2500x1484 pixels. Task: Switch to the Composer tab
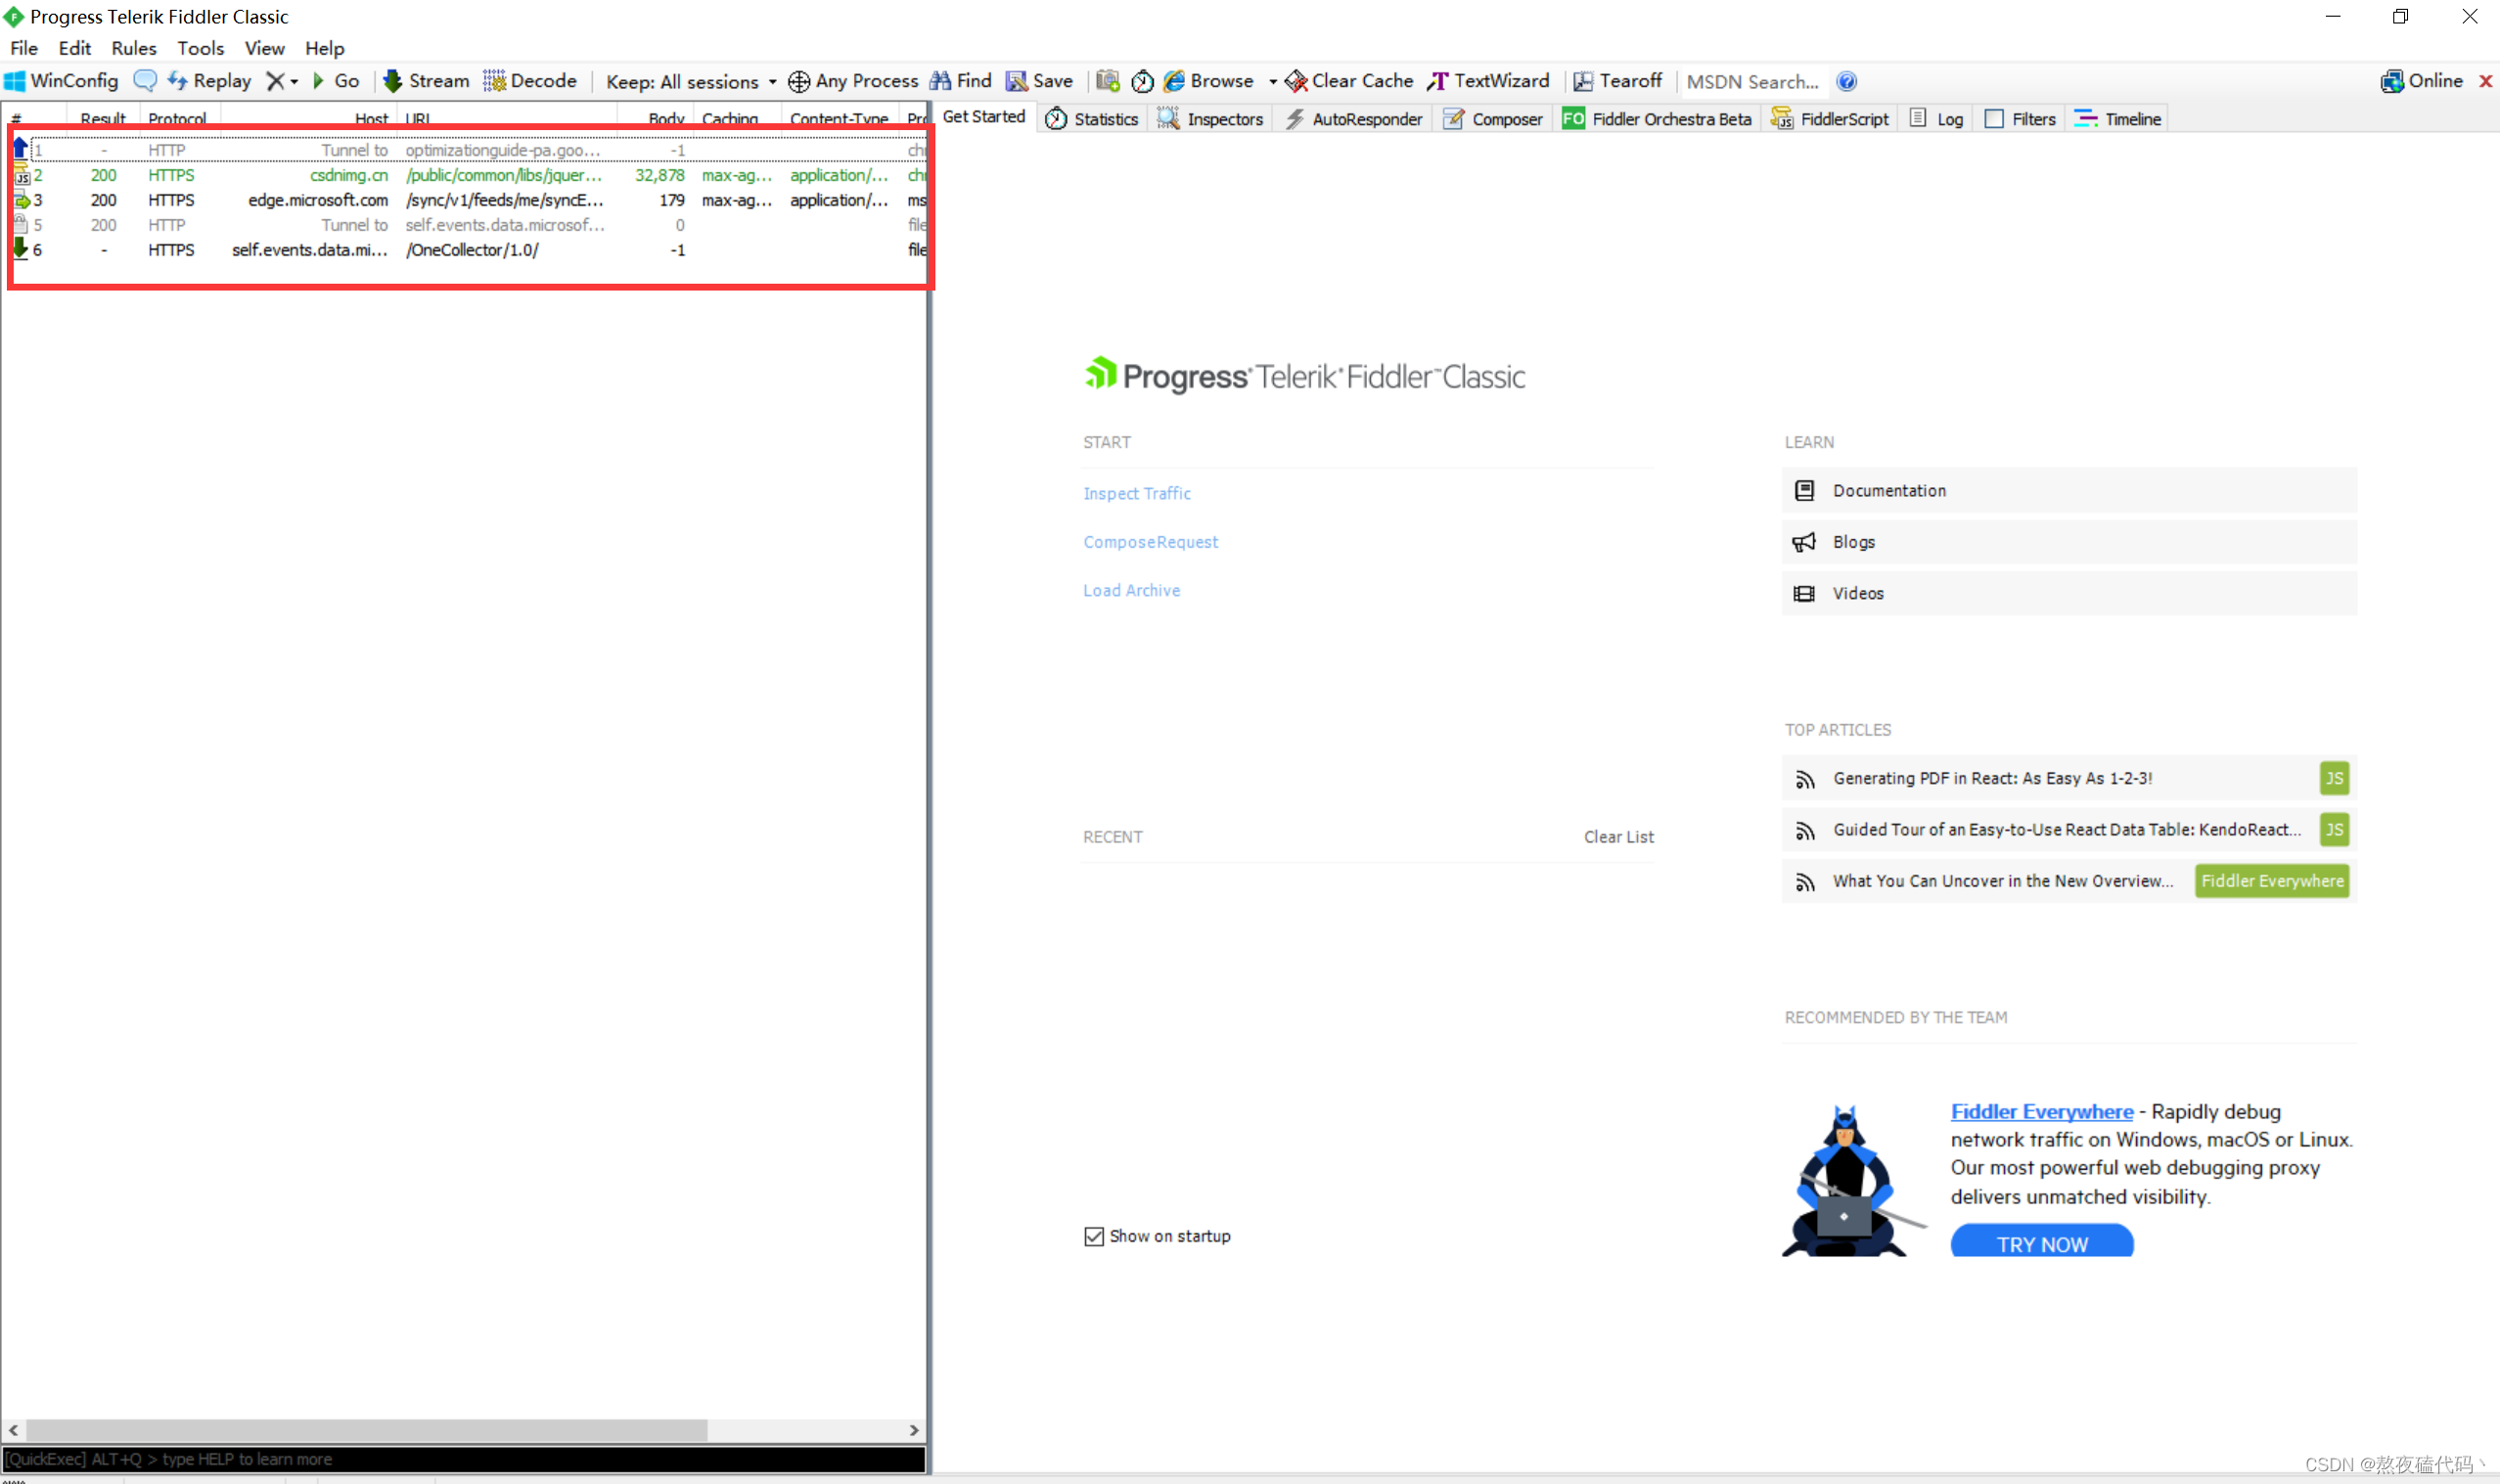point(1493,119)
